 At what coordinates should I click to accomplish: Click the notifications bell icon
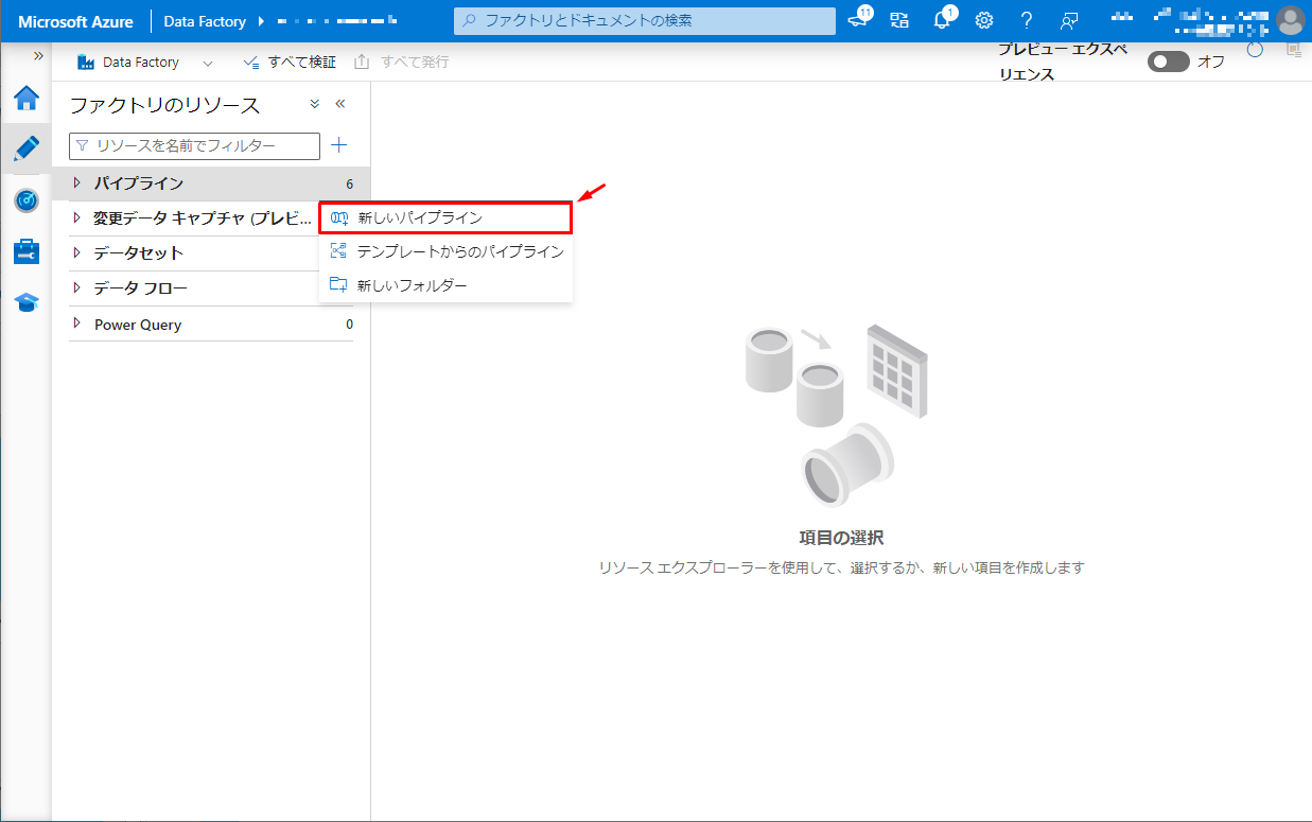coord(941,21)
